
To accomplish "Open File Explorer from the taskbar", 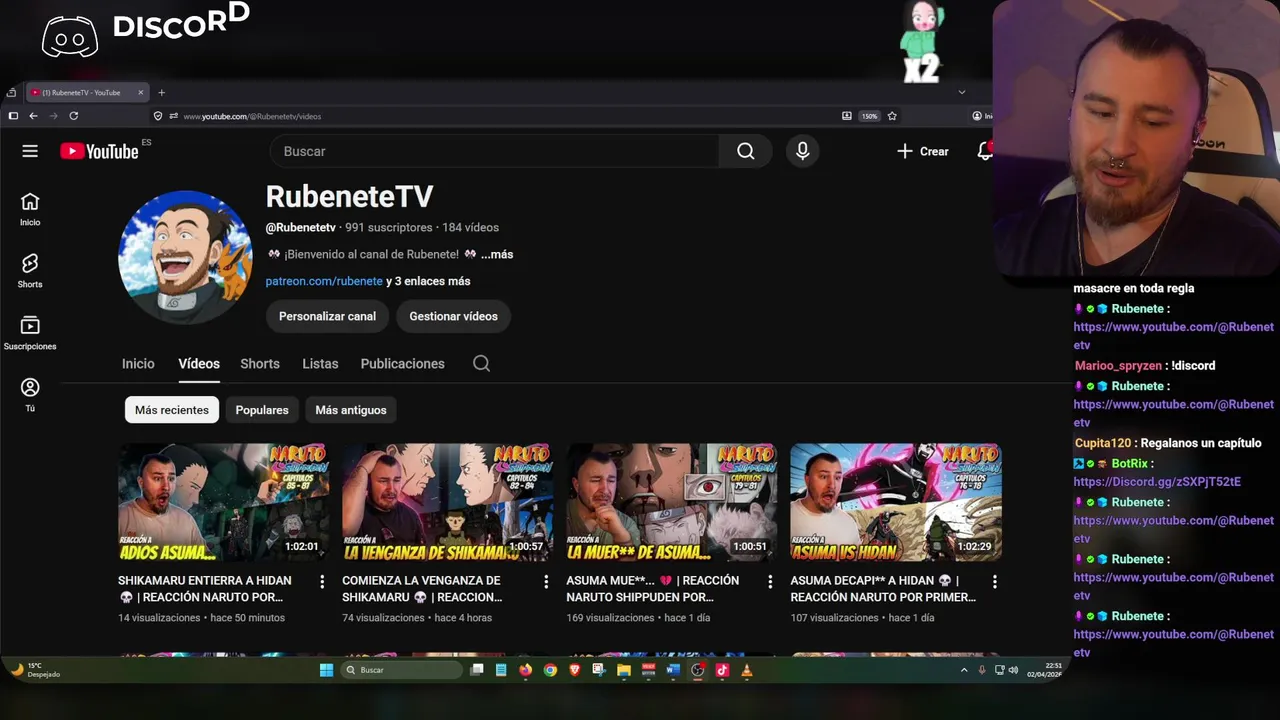I will [x=623, y=670].
